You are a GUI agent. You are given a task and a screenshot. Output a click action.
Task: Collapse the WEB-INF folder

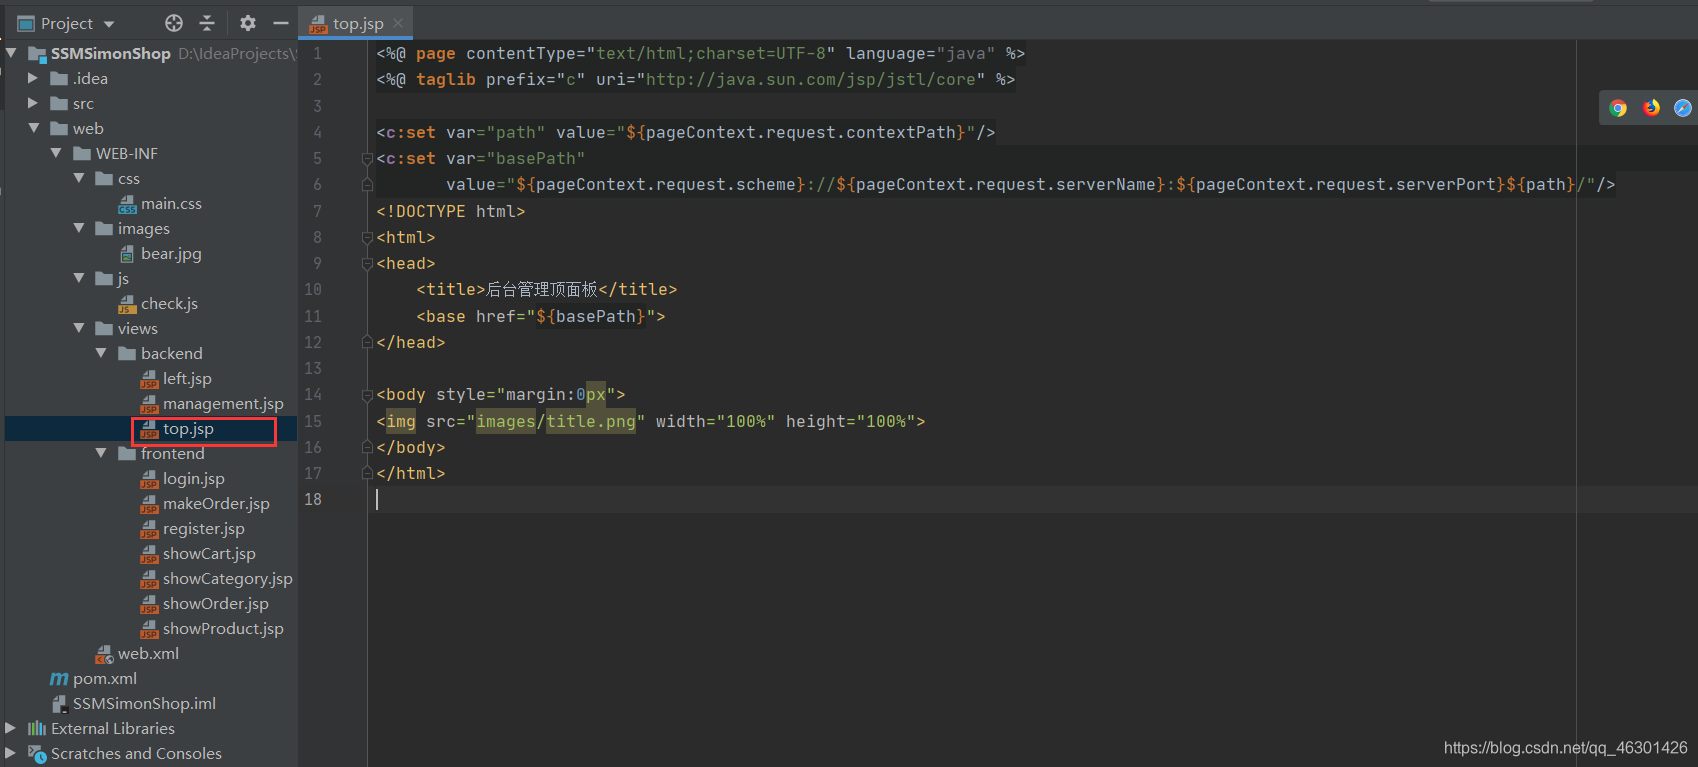click(x=56, y=153)
